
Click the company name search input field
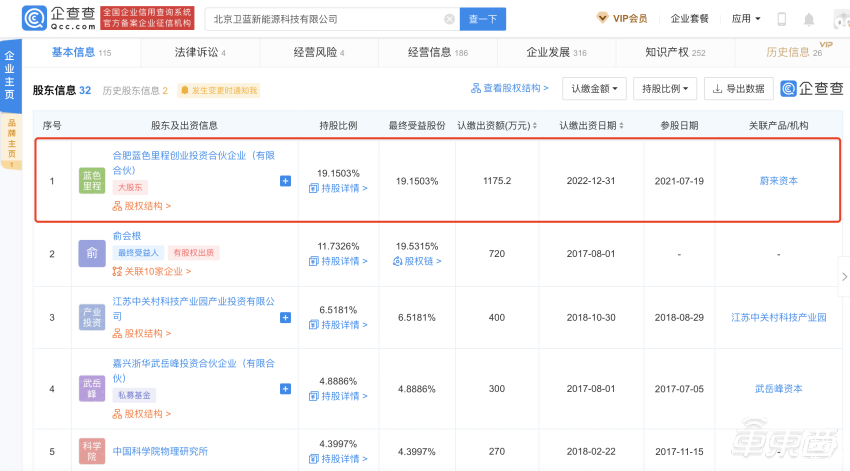coord(320,19)
